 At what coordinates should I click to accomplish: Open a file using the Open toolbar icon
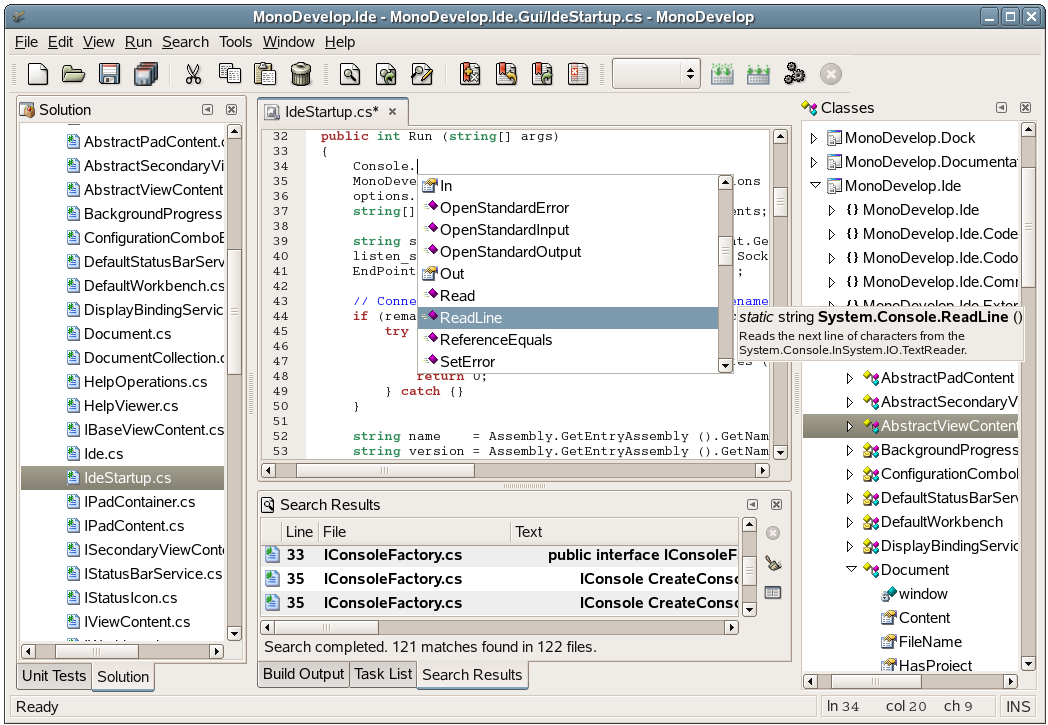click(x=74, y=74)
